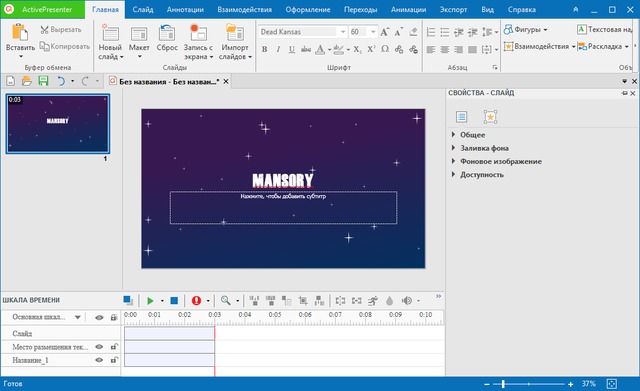Open the Раскладка arrange dropdown
This screenshot has width=640, height=391.
(x=603, y=47)
